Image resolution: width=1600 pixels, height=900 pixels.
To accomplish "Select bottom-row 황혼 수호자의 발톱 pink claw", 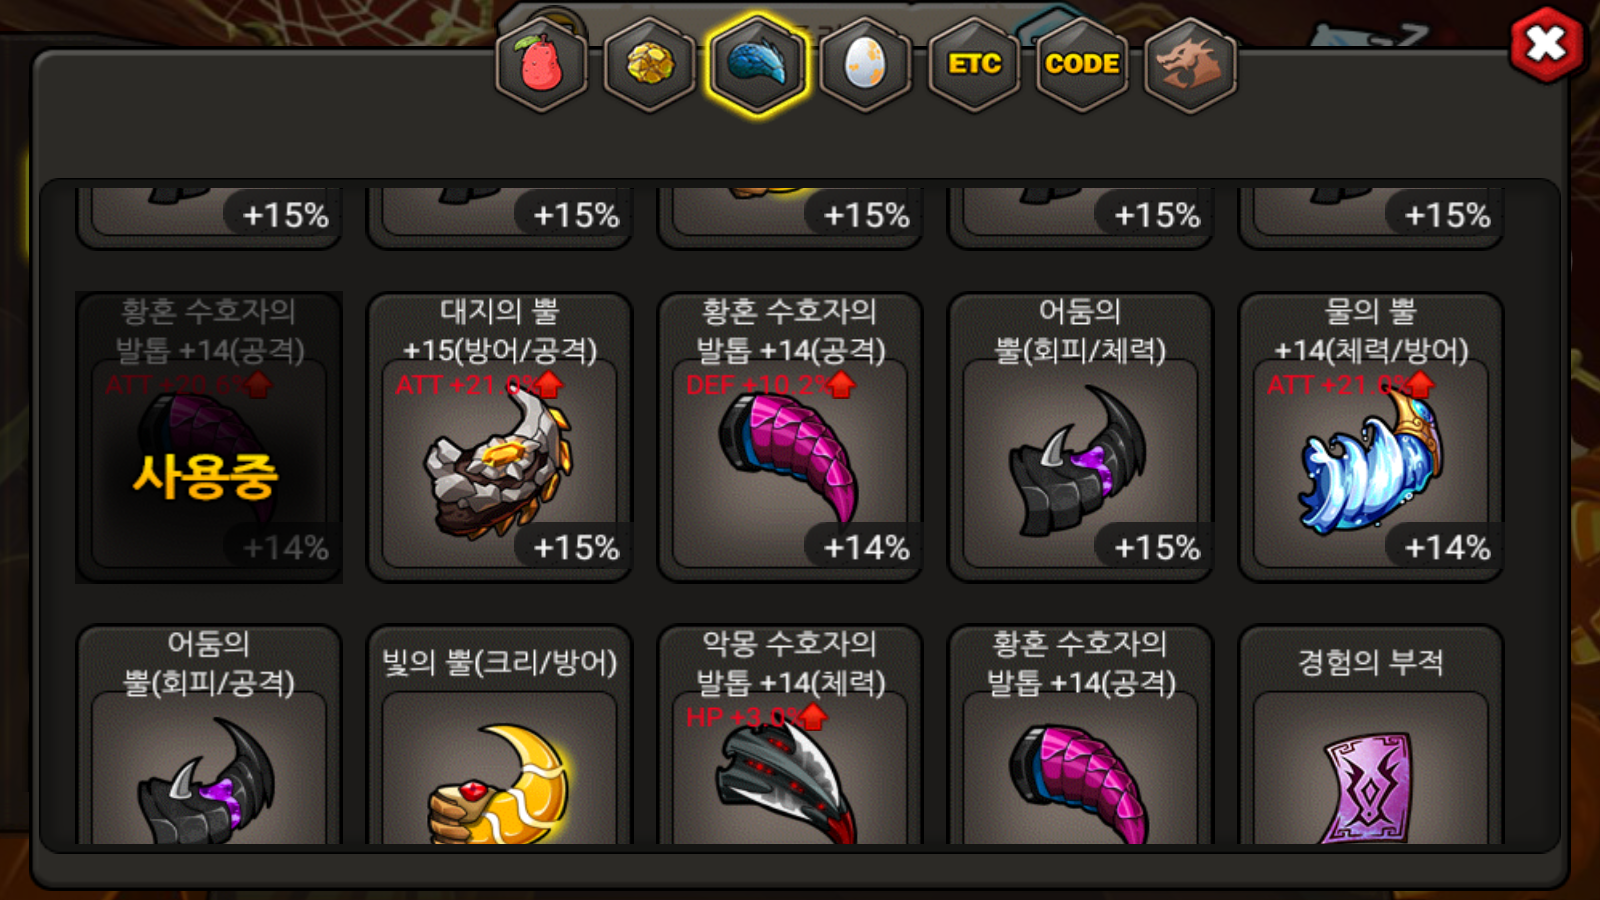I will [x=1080, y=735].
